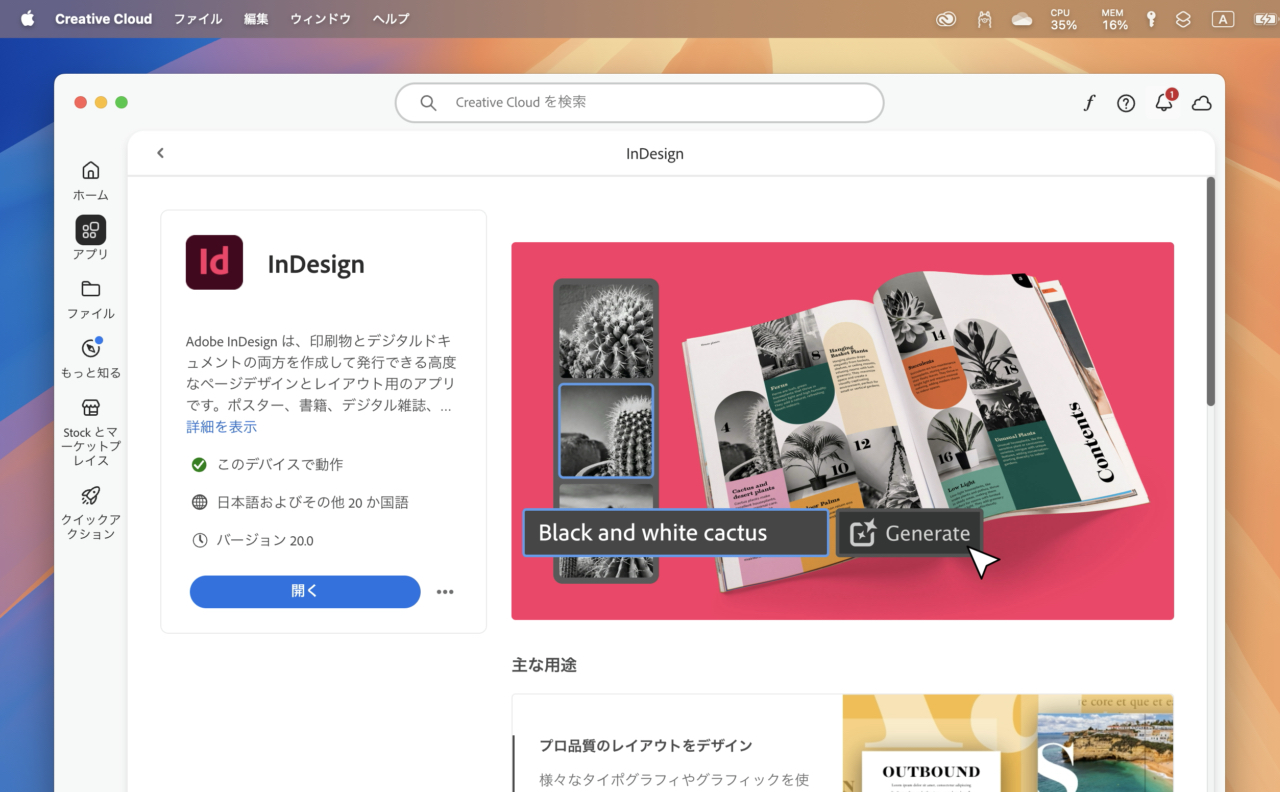This screenshot has height=792, width=1280.
Task: Click the battery status icon
Action: 1265,19
